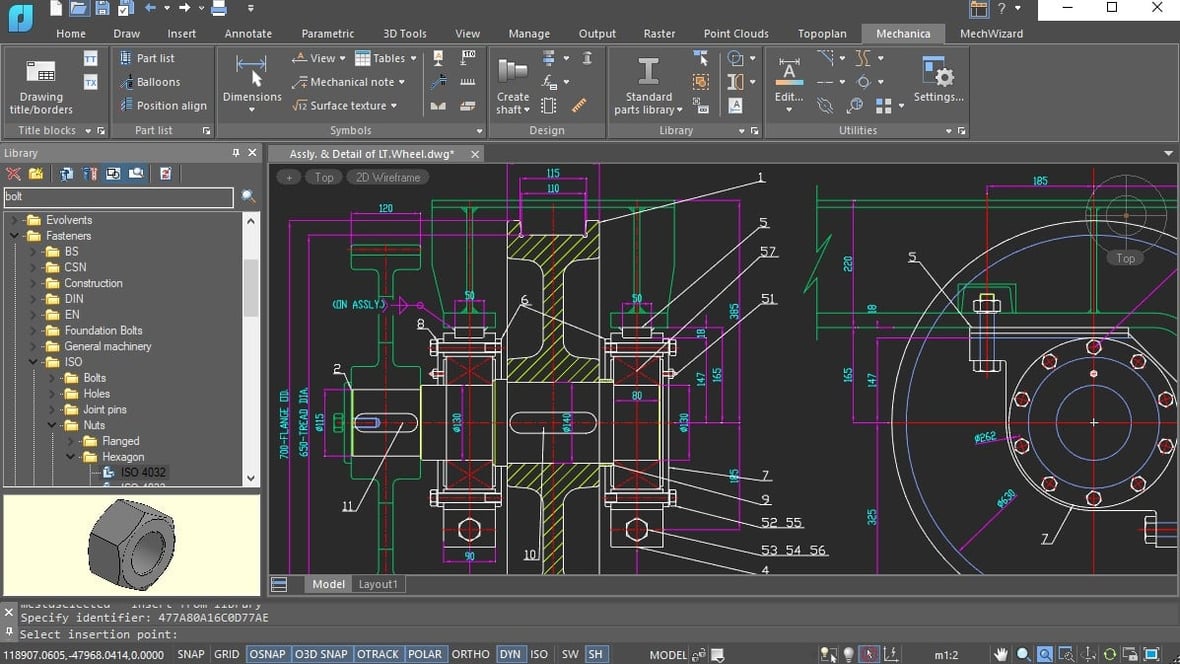Click the TT title block icon
Viewport: 1180px width, 664px height.
pyautogui.click(x=90, y=58)
